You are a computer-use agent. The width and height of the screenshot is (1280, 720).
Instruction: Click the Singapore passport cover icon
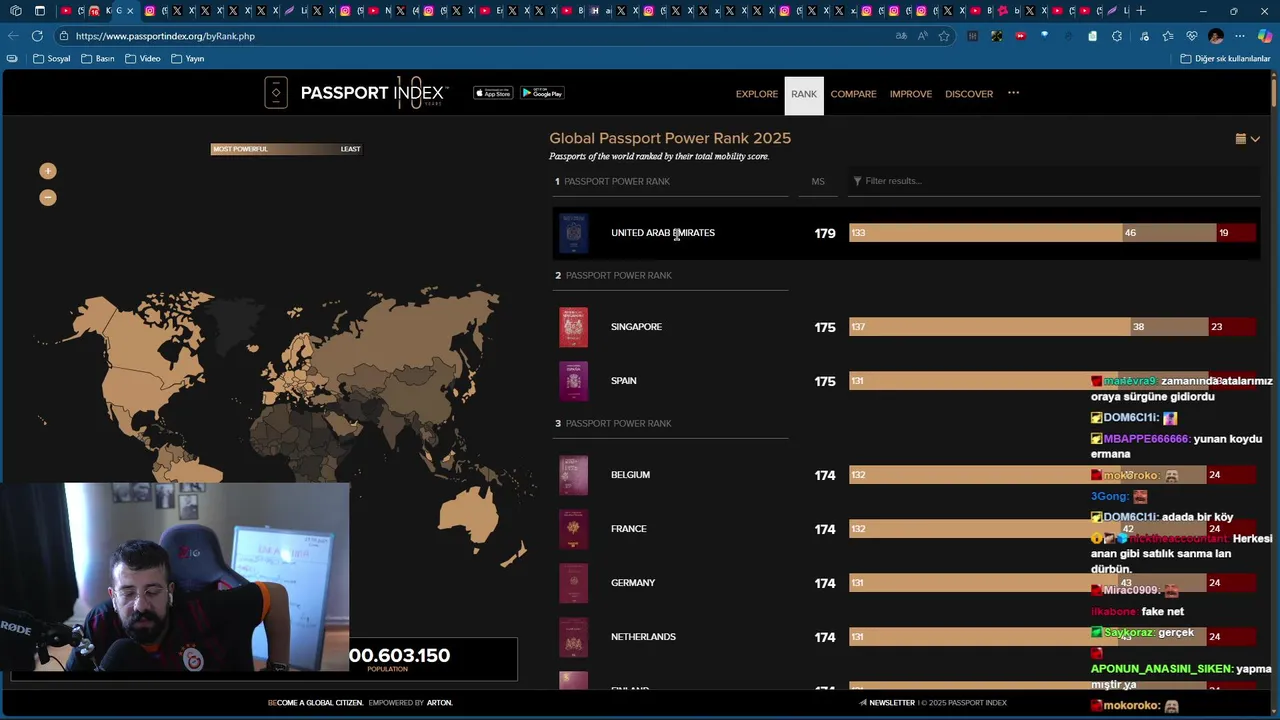coord(573,327)
